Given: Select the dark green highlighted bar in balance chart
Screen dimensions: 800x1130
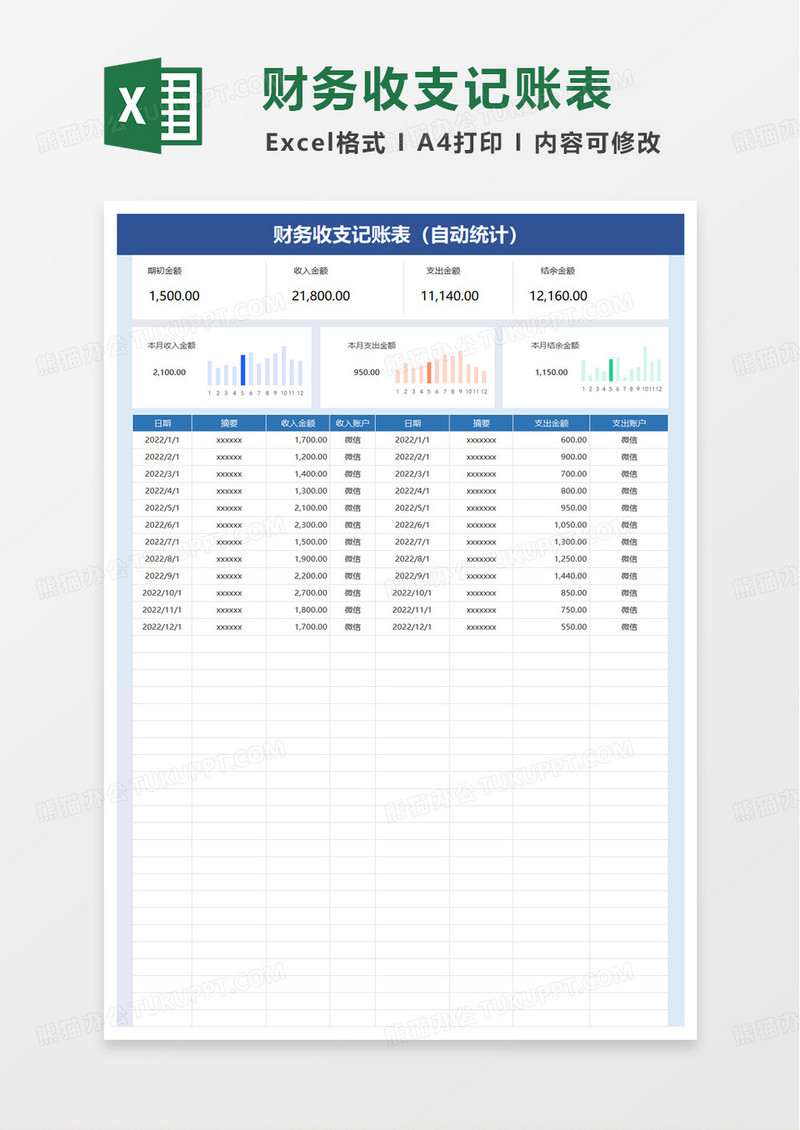Looking at the screenshot, I should [611, 370].
